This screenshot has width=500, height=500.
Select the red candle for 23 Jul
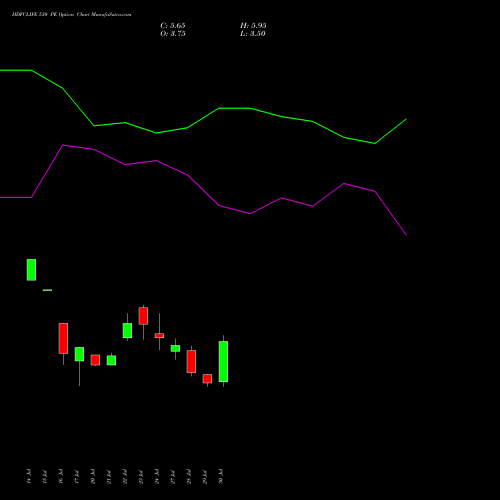click(143, 316)
